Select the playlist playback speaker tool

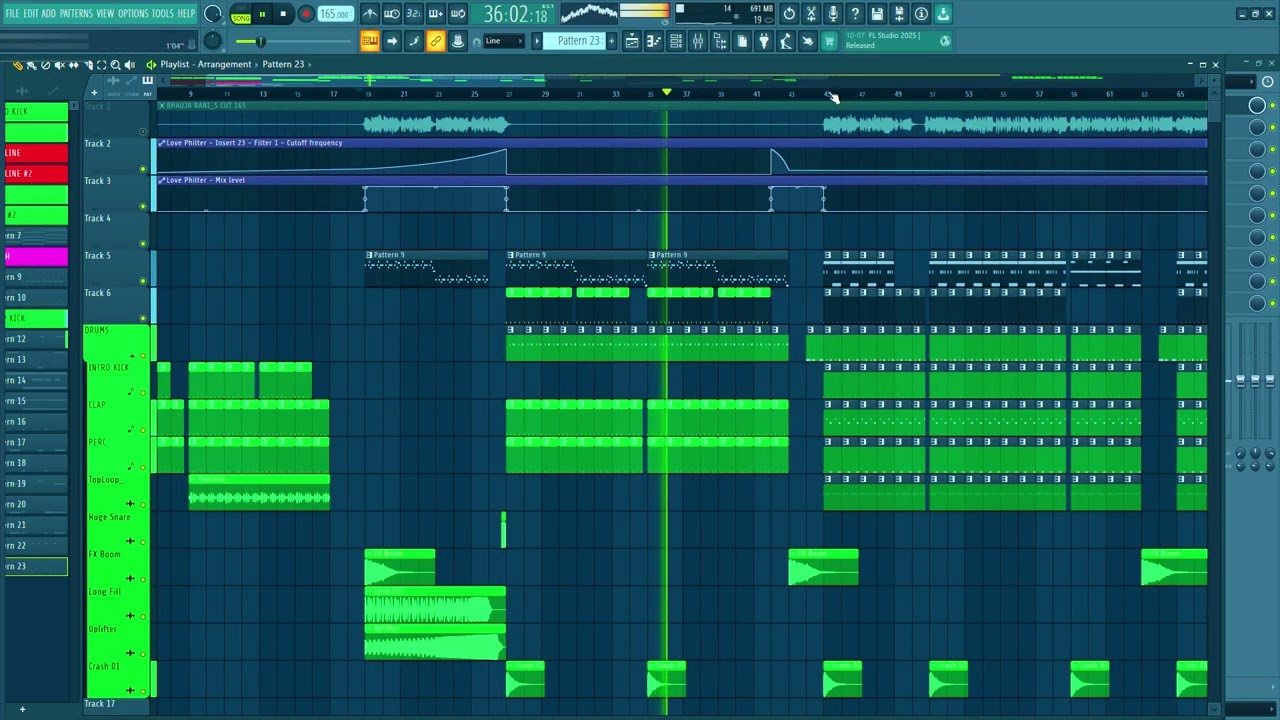[x=129, y=65]
